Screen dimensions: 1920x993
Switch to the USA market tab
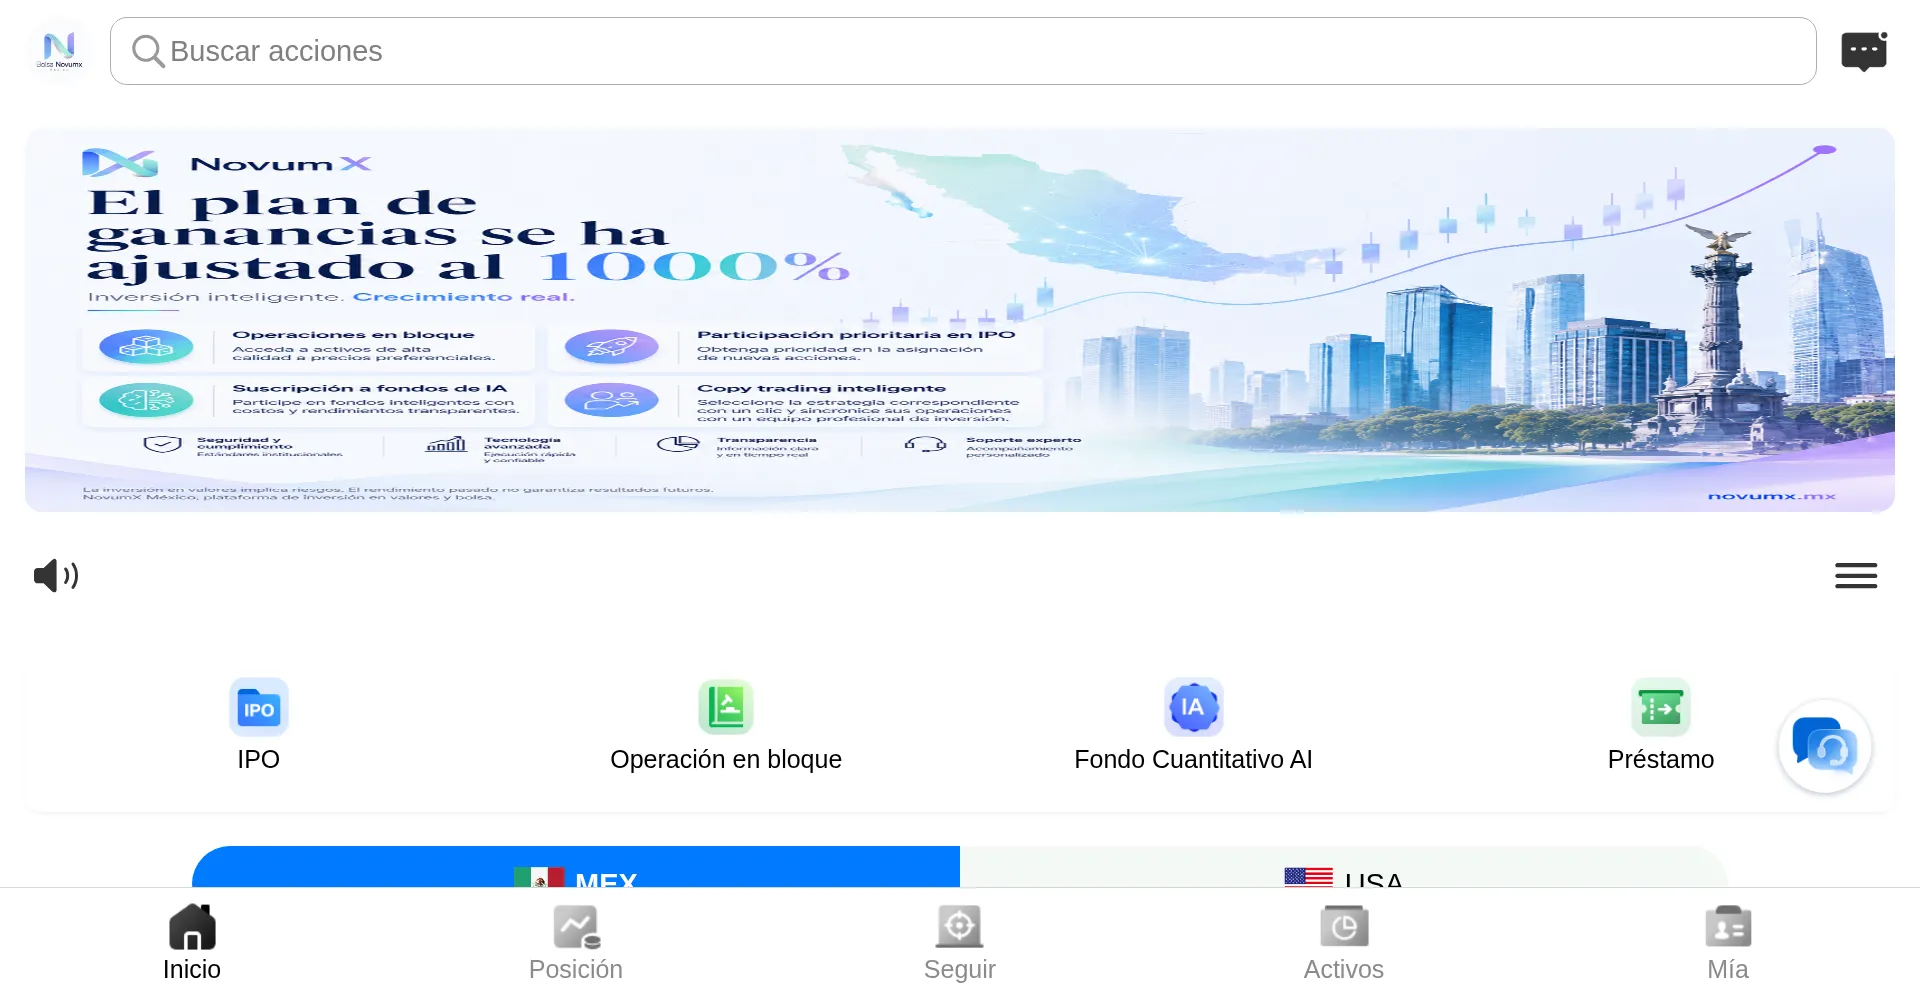pos(1344,867)
